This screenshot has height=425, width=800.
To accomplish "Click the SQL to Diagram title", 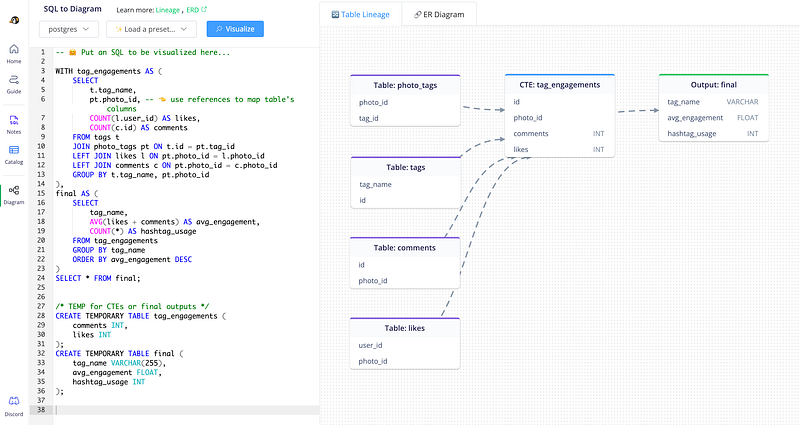I will 72,9.
